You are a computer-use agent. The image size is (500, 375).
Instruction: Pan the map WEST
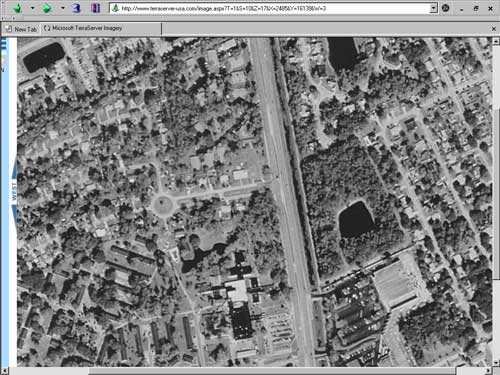coord(14,191)
